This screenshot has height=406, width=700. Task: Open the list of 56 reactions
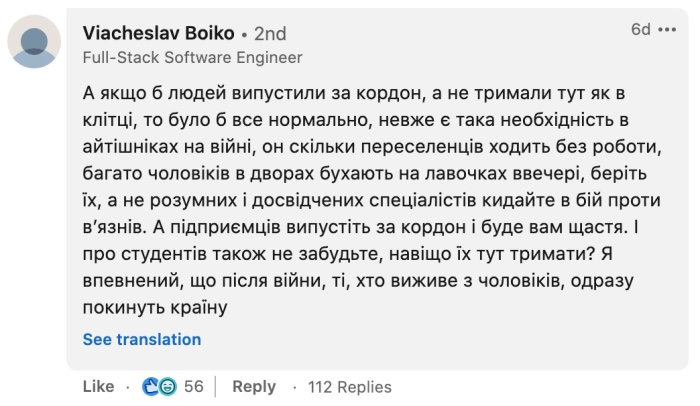tap(194, 387)
